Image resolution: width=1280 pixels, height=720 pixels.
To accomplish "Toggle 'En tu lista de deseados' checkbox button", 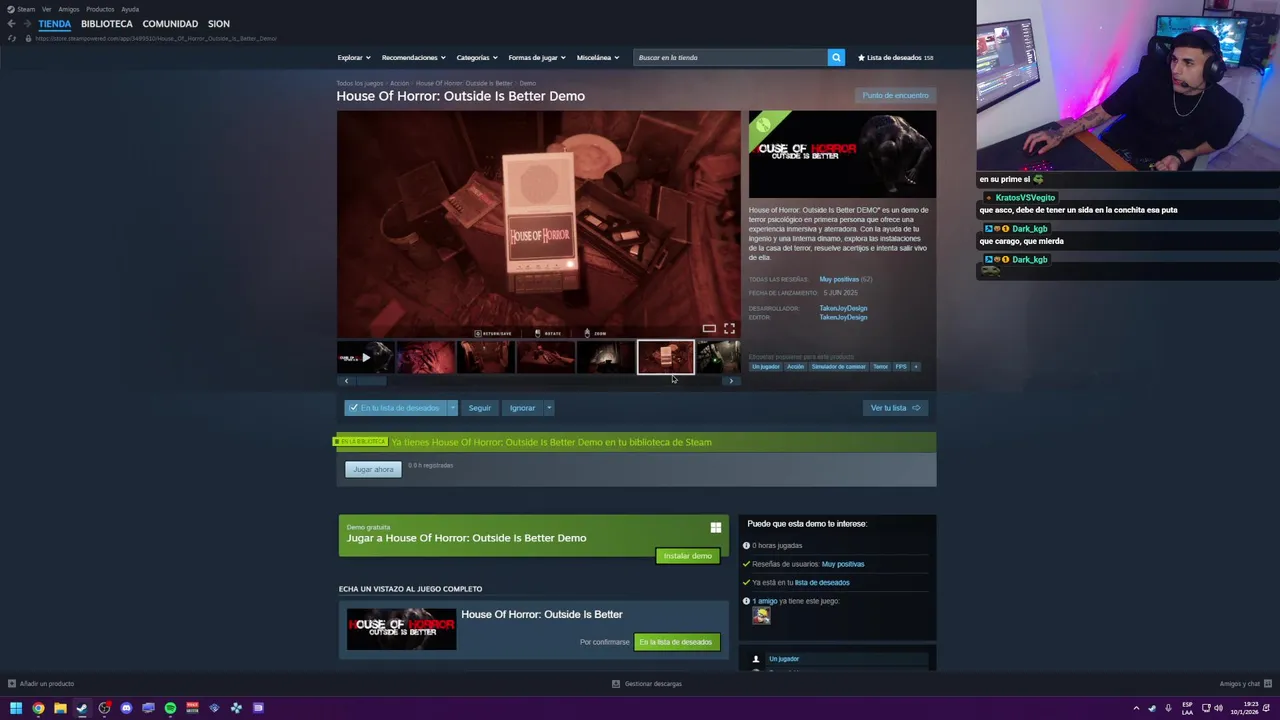I will click(x=395, y=408).
